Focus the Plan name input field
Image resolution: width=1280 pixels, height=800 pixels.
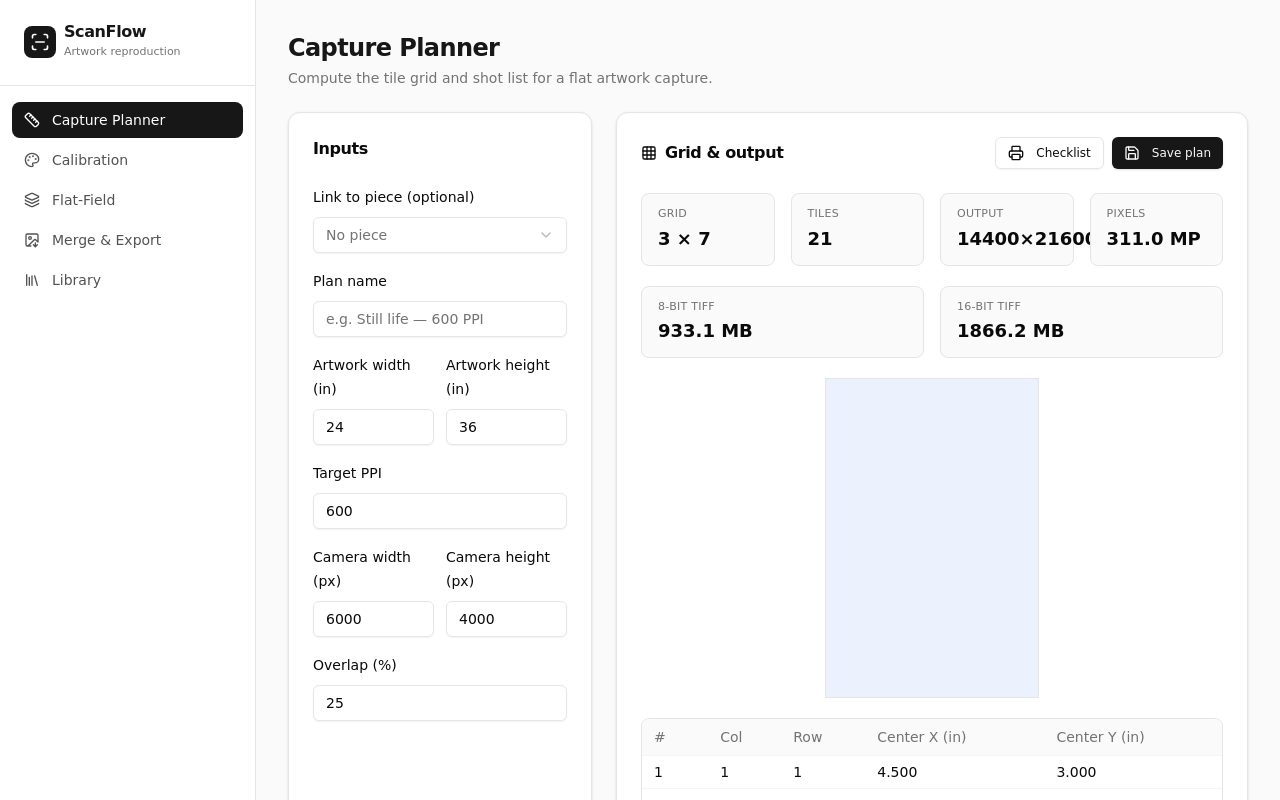pyautogui.click(x=440, y=319)
